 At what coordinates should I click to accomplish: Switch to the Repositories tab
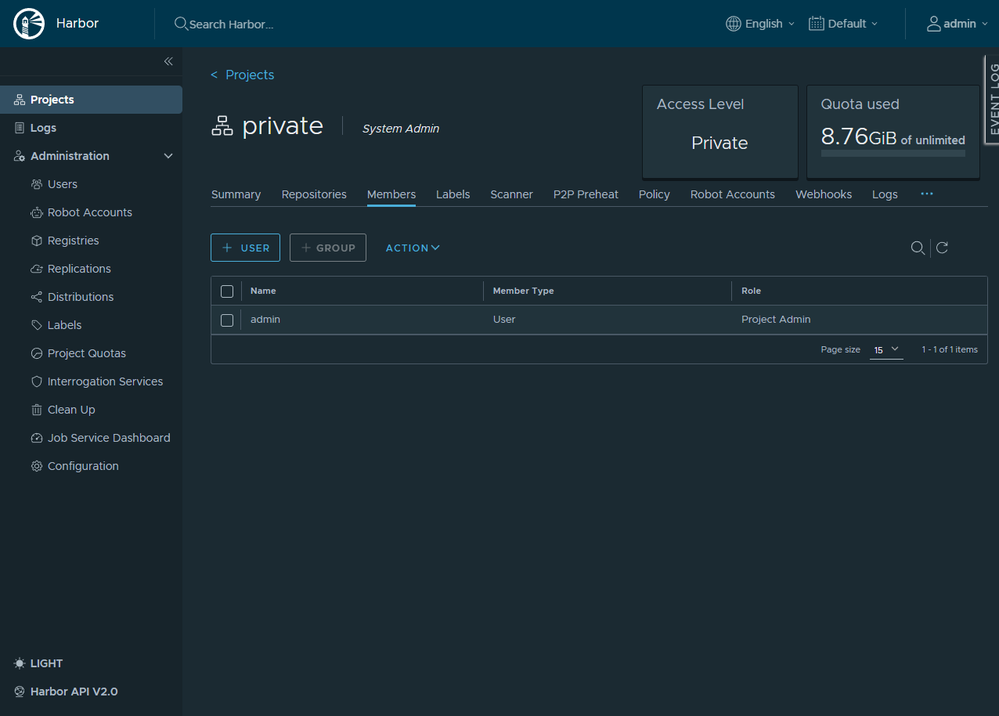point(314,194)
